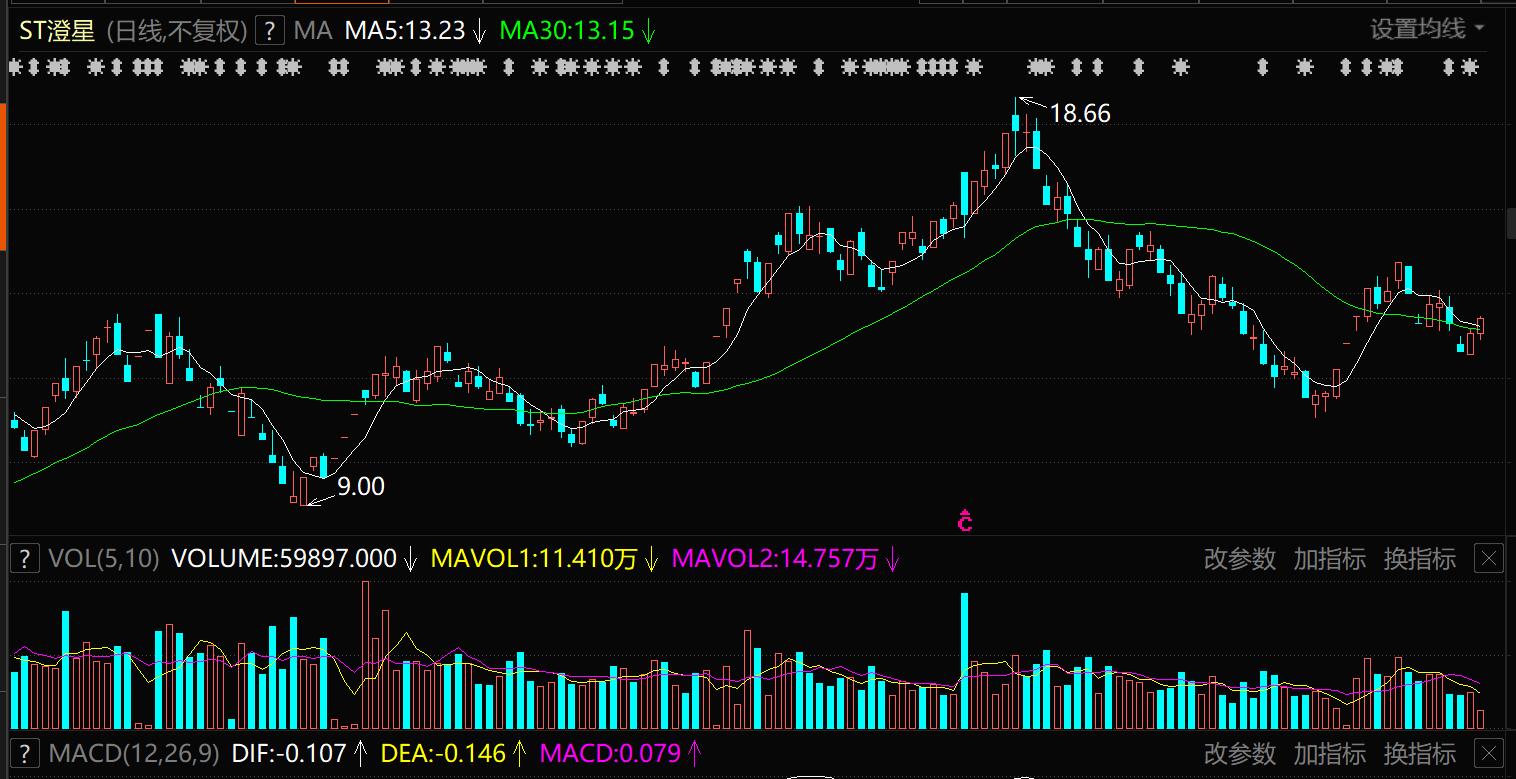Image resolution: width=1516 pixels, height=779 pixels.
Task: Click the help icon beside MACD(12,26,9)
Action: [x=25, y=753]
